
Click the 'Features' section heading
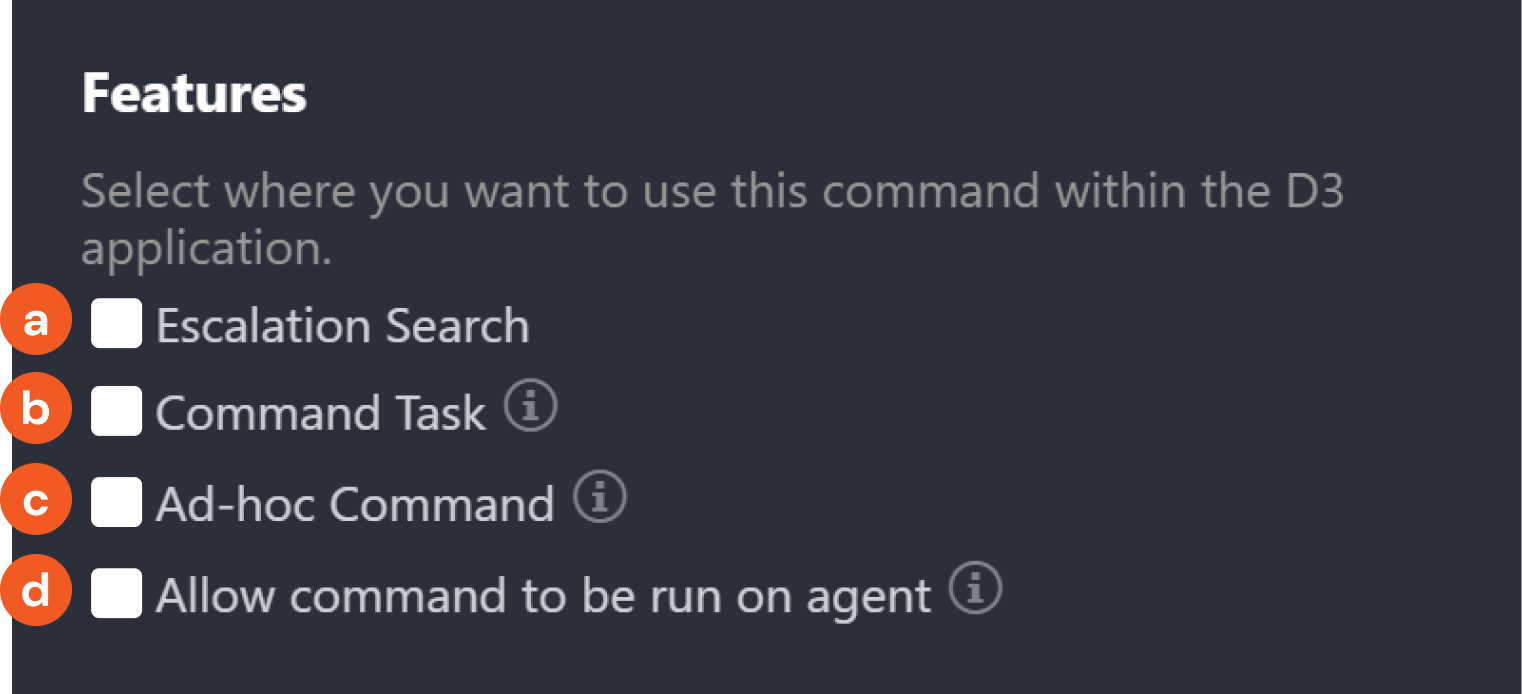[x=194, y=94]
